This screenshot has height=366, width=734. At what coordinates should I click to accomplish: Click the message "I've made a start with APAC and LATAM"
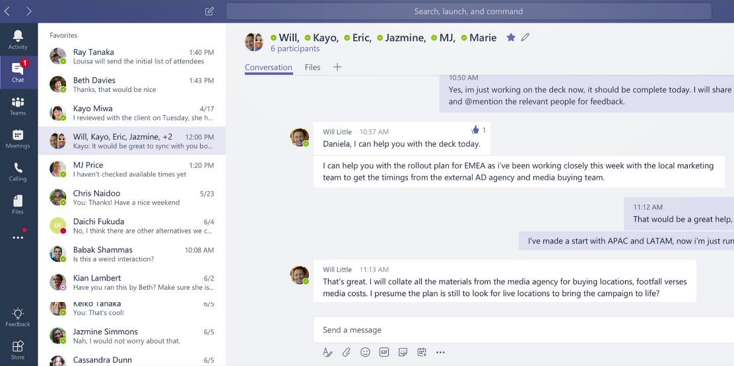[626, 241]
